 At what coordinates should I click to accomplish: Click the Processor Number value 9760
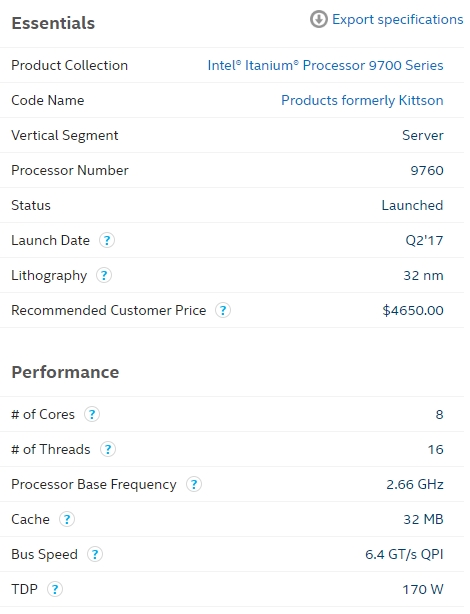click(427, 170)
